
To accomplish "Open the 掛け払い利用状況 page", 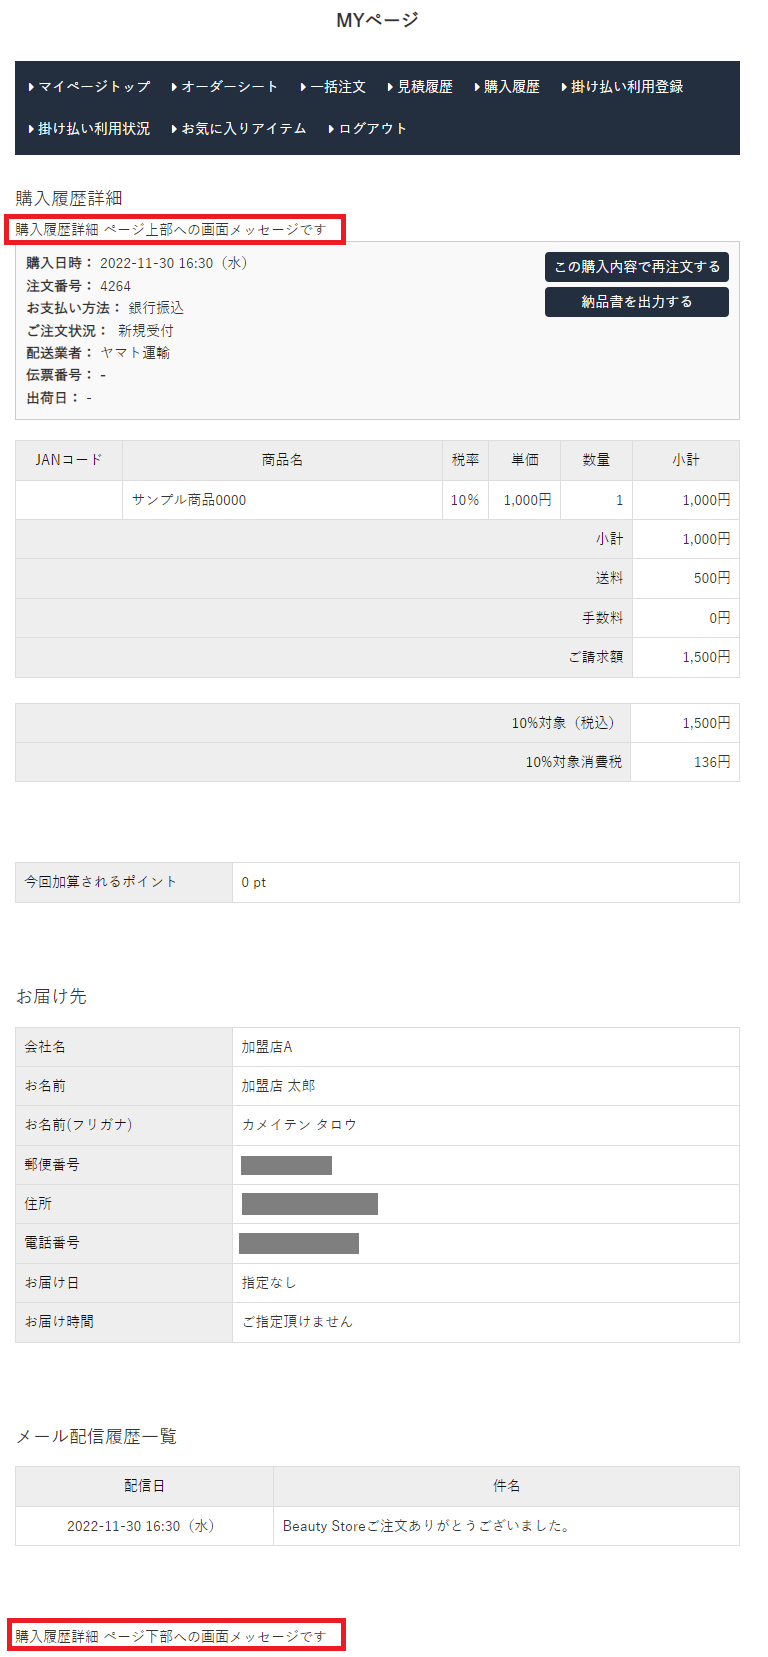I will pos(93,129).
